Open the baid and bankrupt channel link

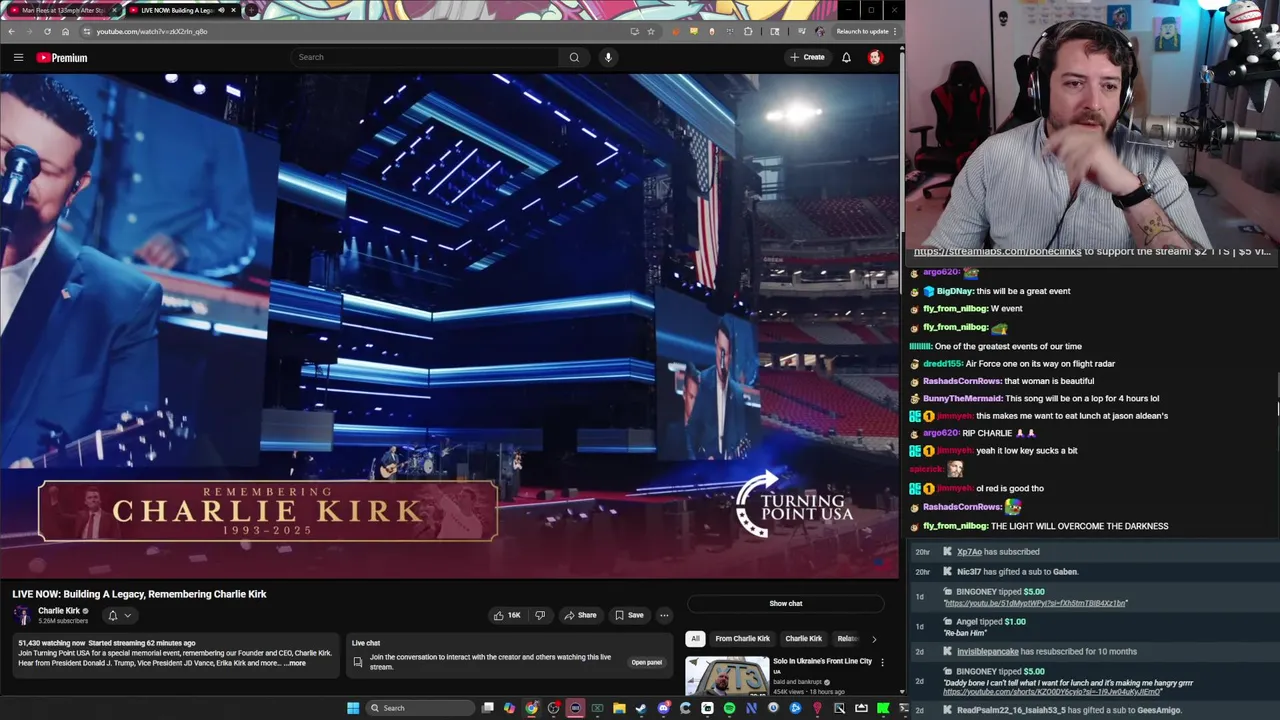pos(797,682)
